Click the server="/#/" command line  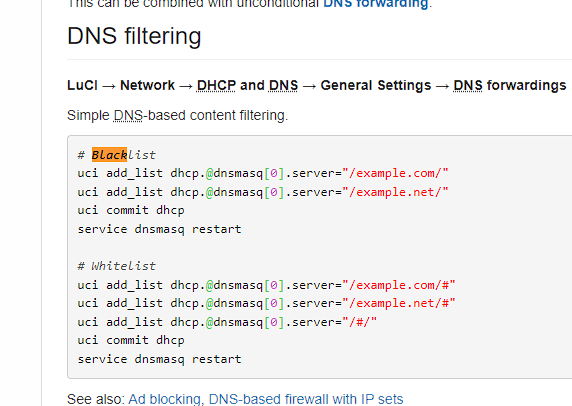click(x=227, y=322)
